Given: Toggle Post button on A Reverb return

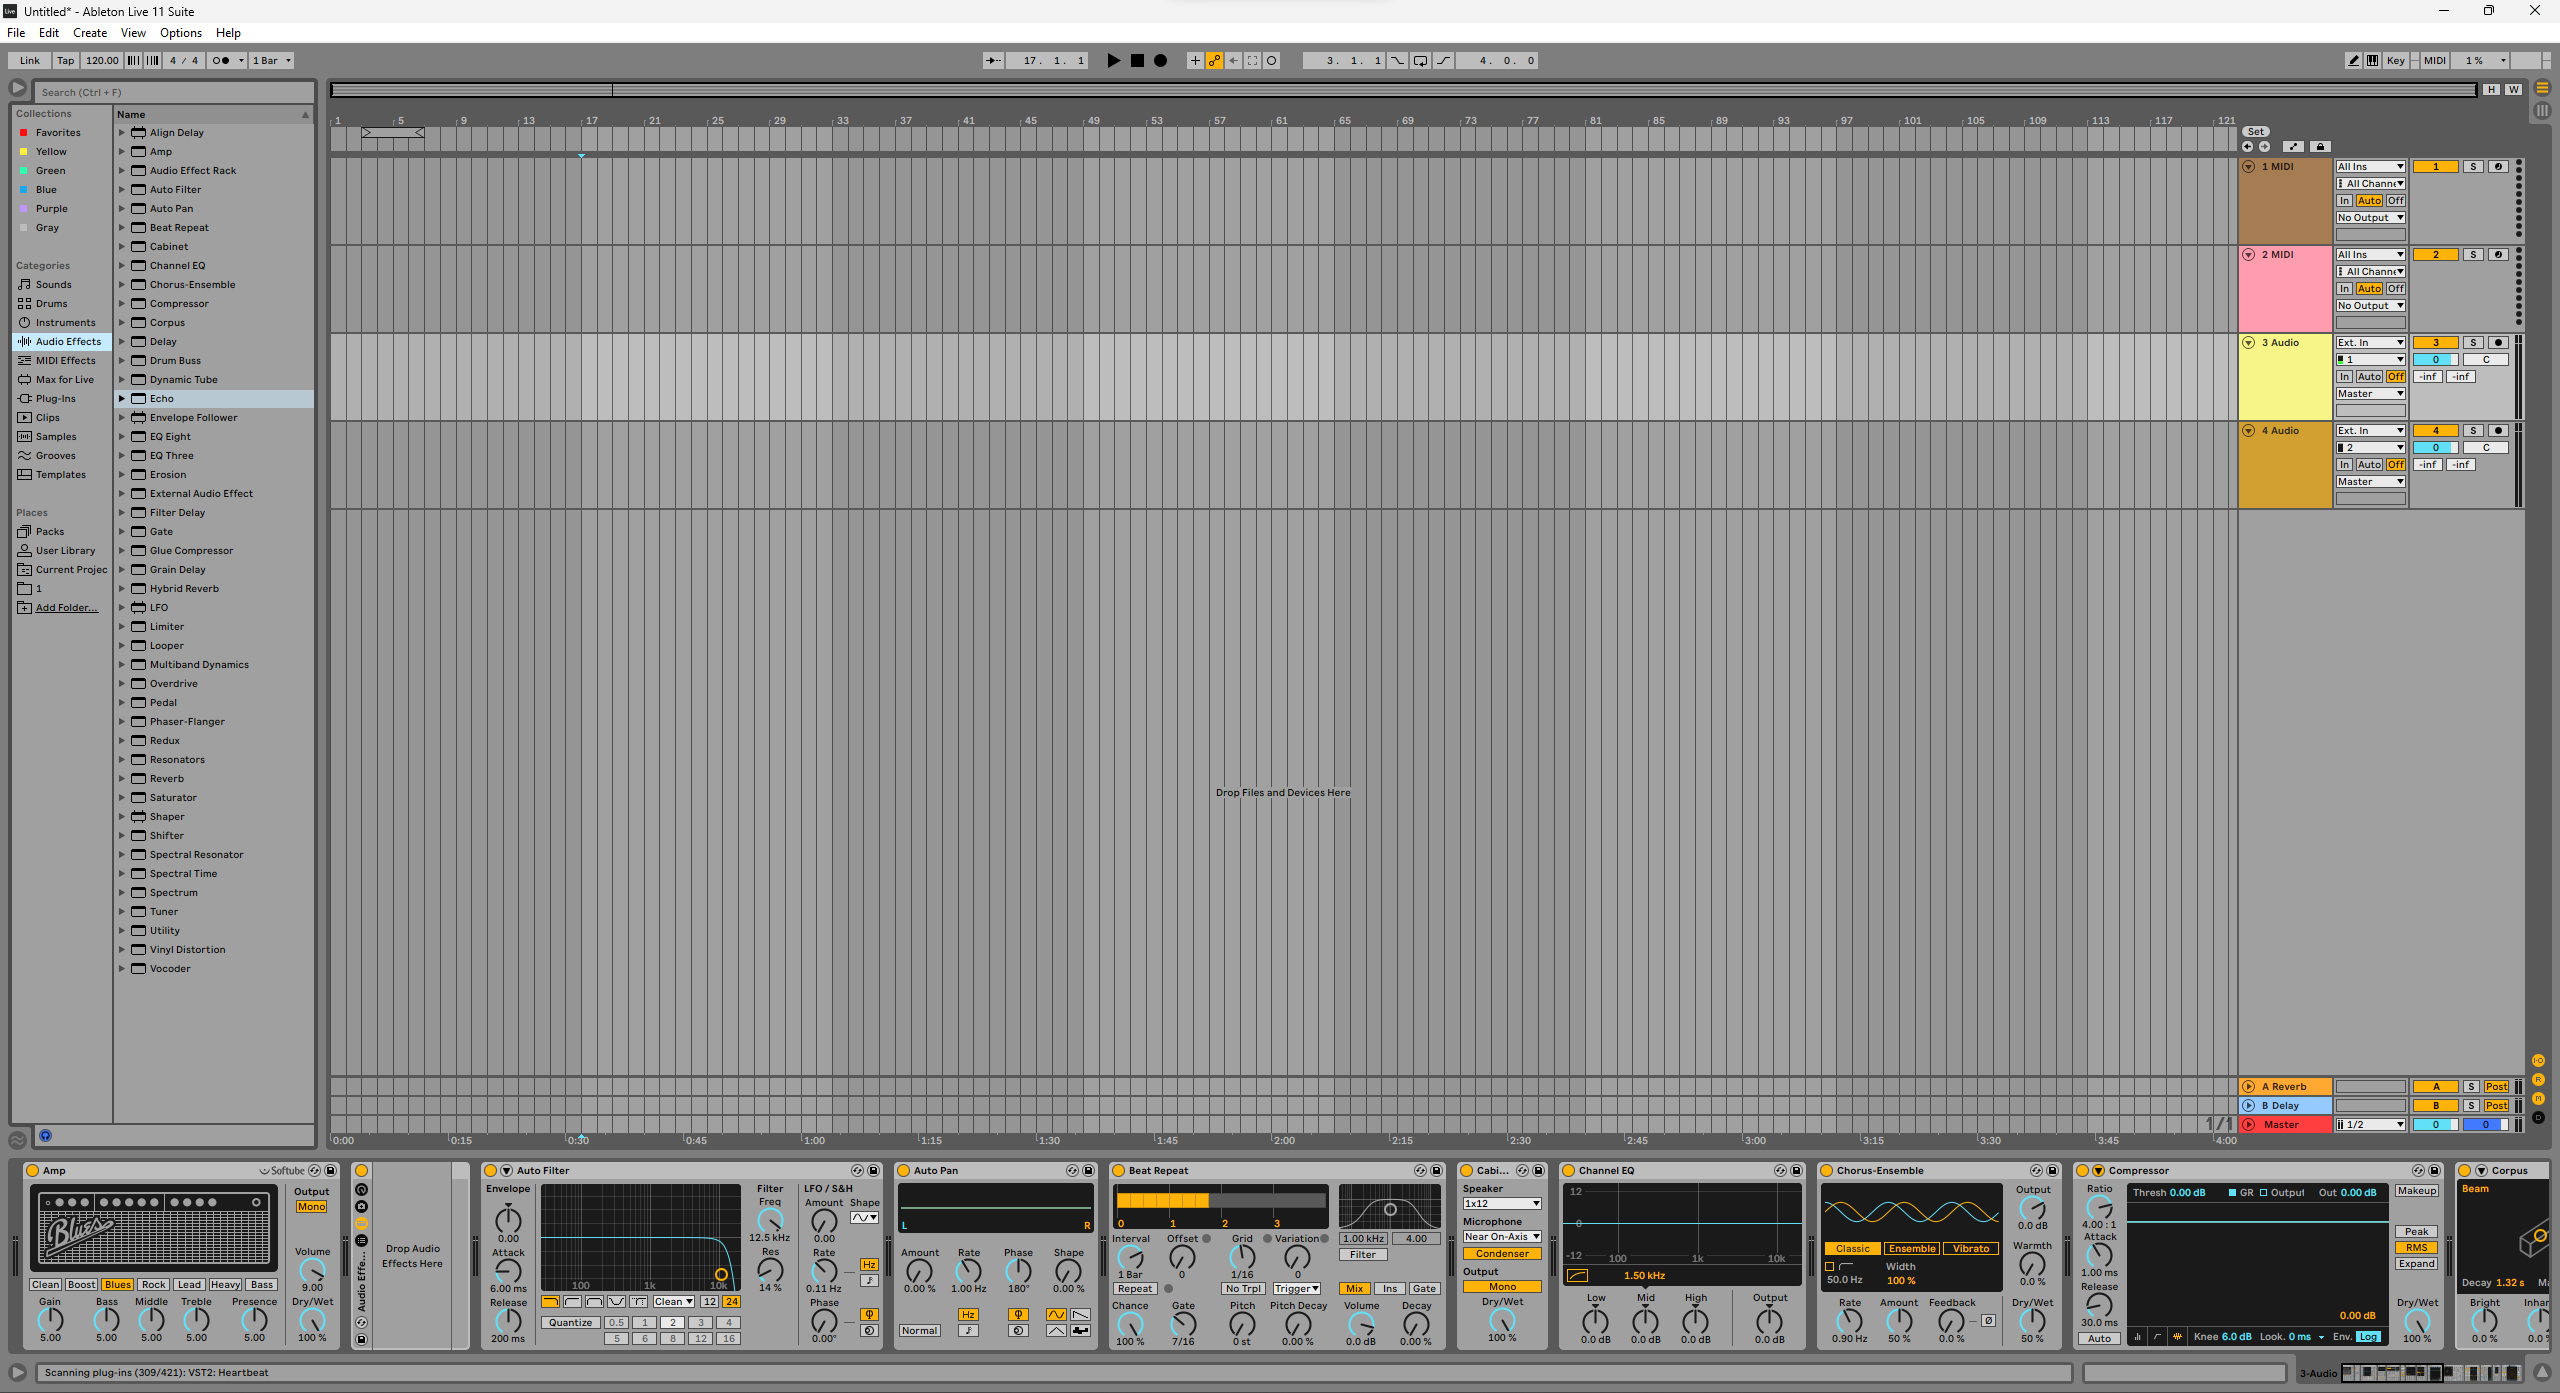Looking at the screenshot, I should point(2496,1086).
